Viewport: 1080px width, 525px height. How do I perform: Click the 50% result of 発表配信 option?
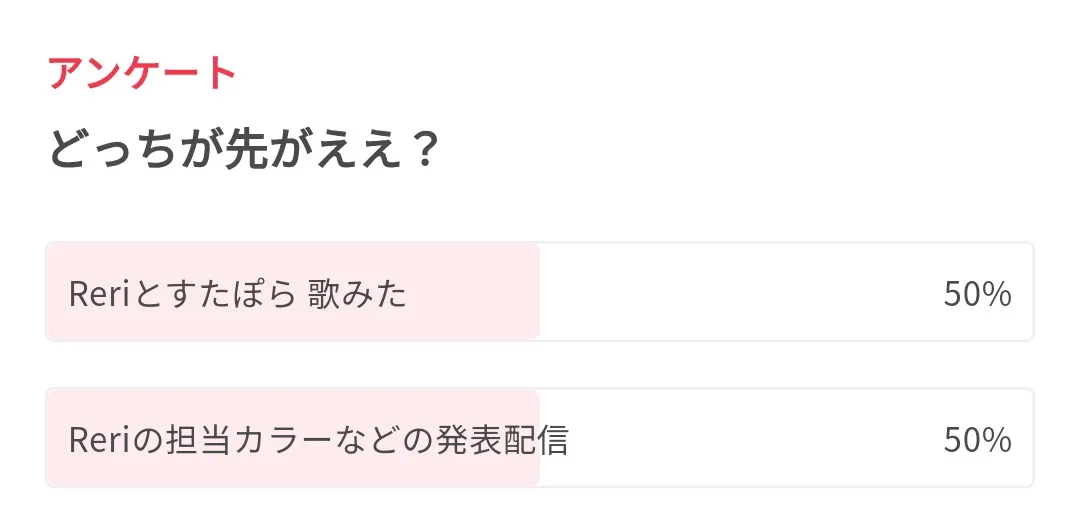point(977,440)
